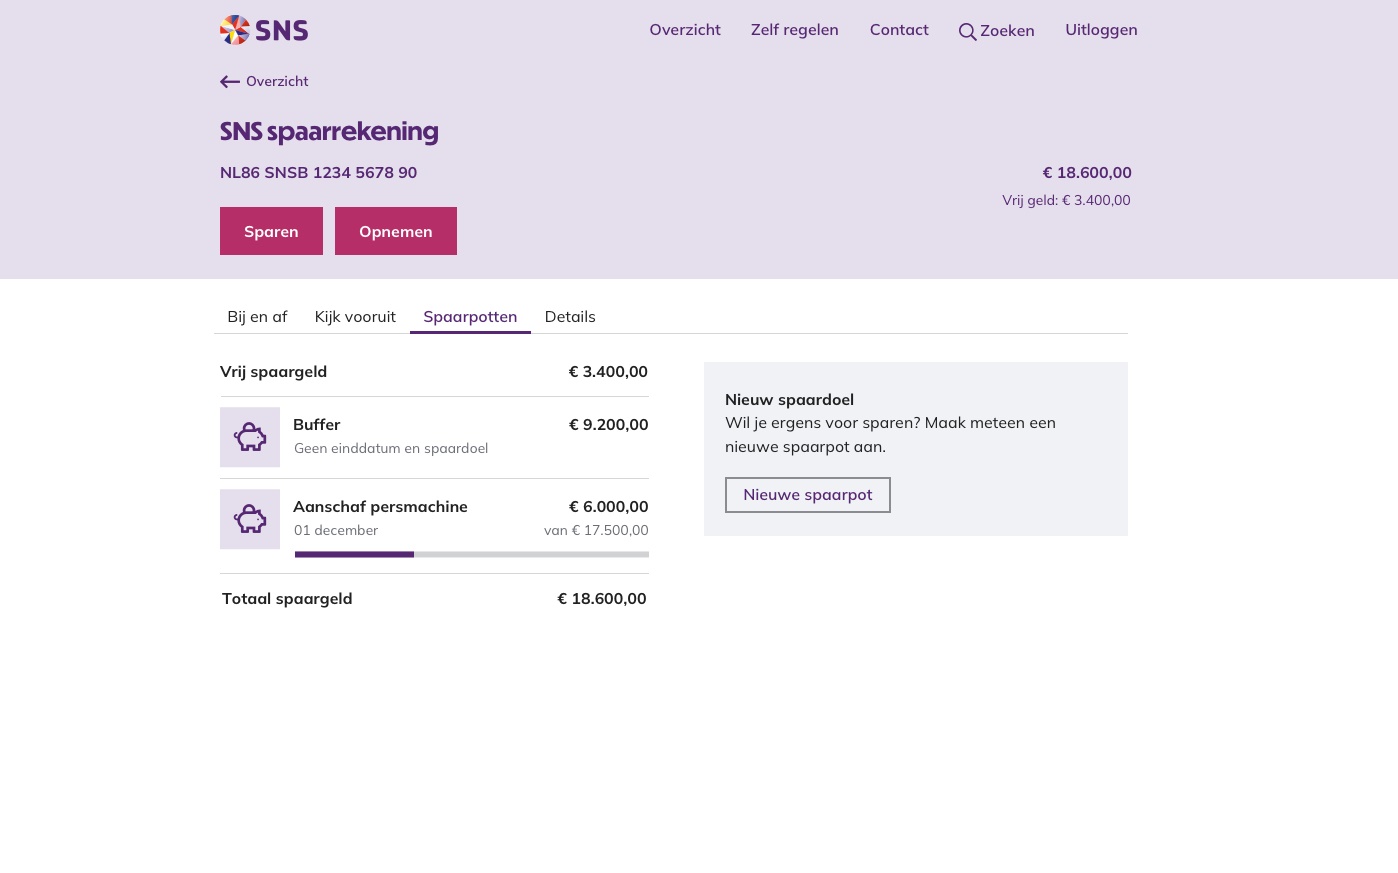Click the search magnifier icon

coord(967,32)
